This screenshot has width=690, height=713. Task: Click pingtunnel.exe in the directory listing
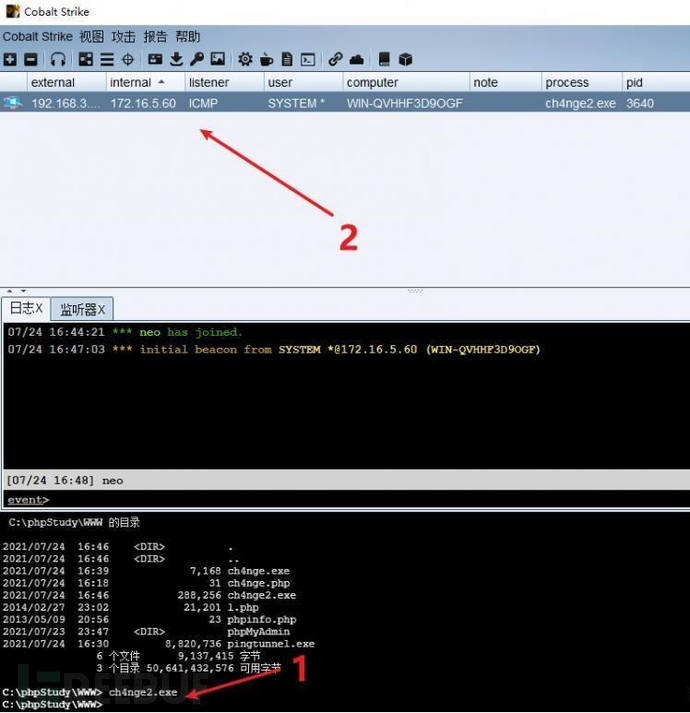[x=271, y=643]
